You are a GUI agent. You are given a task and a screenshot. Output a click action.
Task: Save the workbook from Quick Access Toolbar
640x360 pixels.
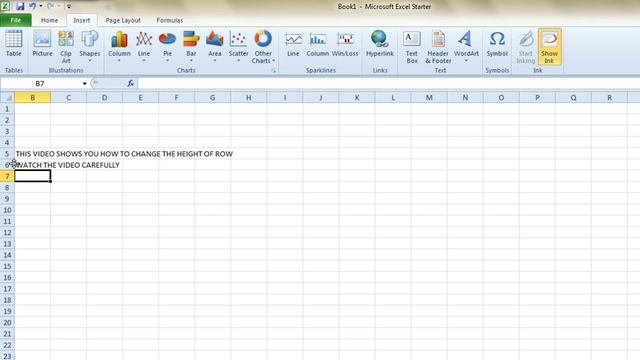click(x=20, y=6)
